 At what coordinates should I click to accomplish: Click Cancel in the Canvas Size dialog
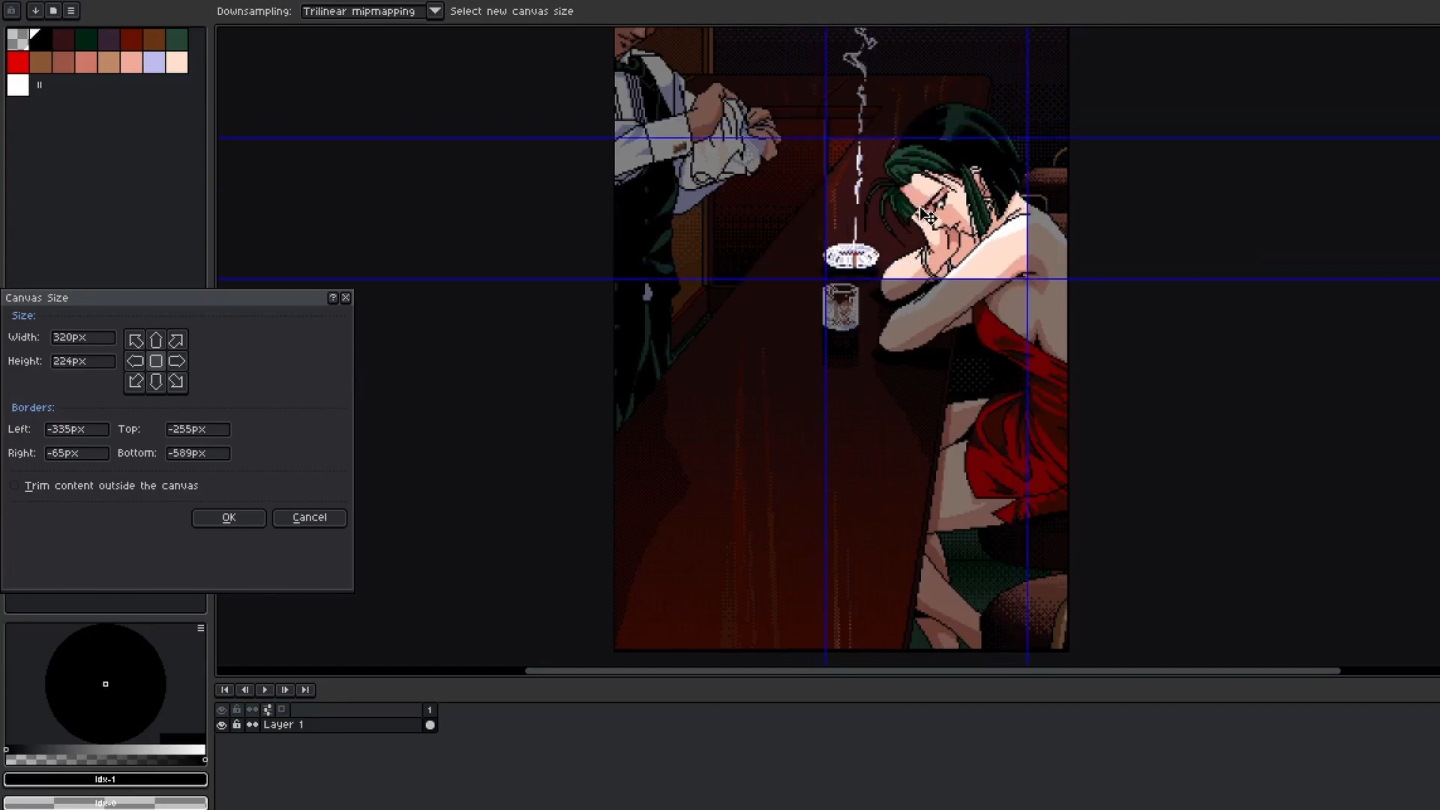point(309,518)
